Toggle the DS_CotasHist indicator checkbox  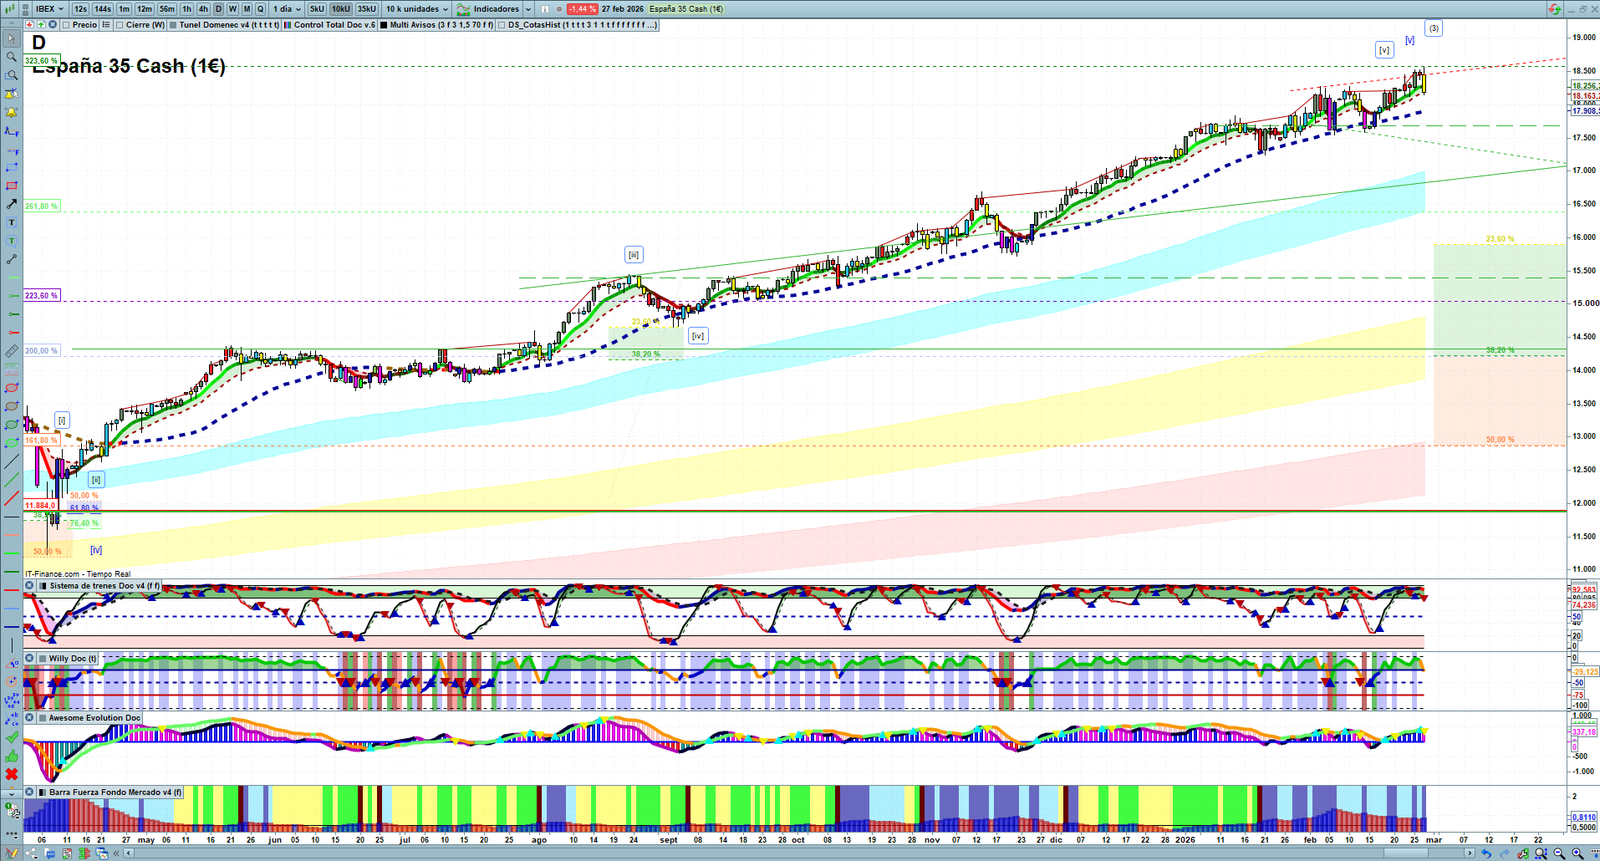[x=502, y=25]
